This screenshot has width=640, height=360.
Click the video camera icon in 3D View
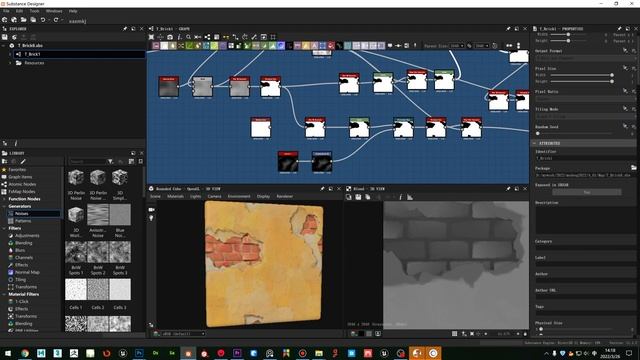[151, 209]
